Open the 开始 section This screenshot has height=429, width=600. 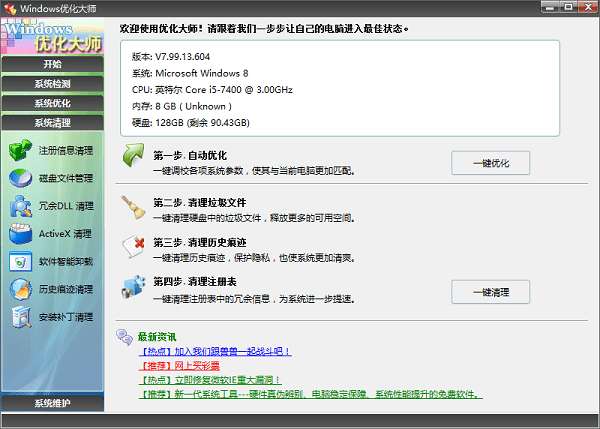(x=52, y=64)
